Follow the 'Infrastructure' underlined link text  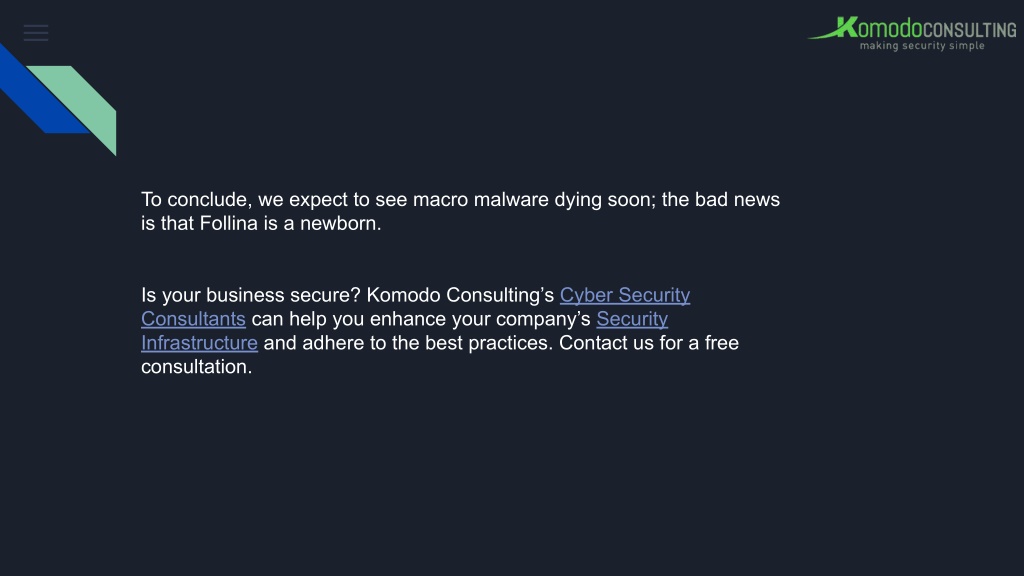click(x=199, y=343)
